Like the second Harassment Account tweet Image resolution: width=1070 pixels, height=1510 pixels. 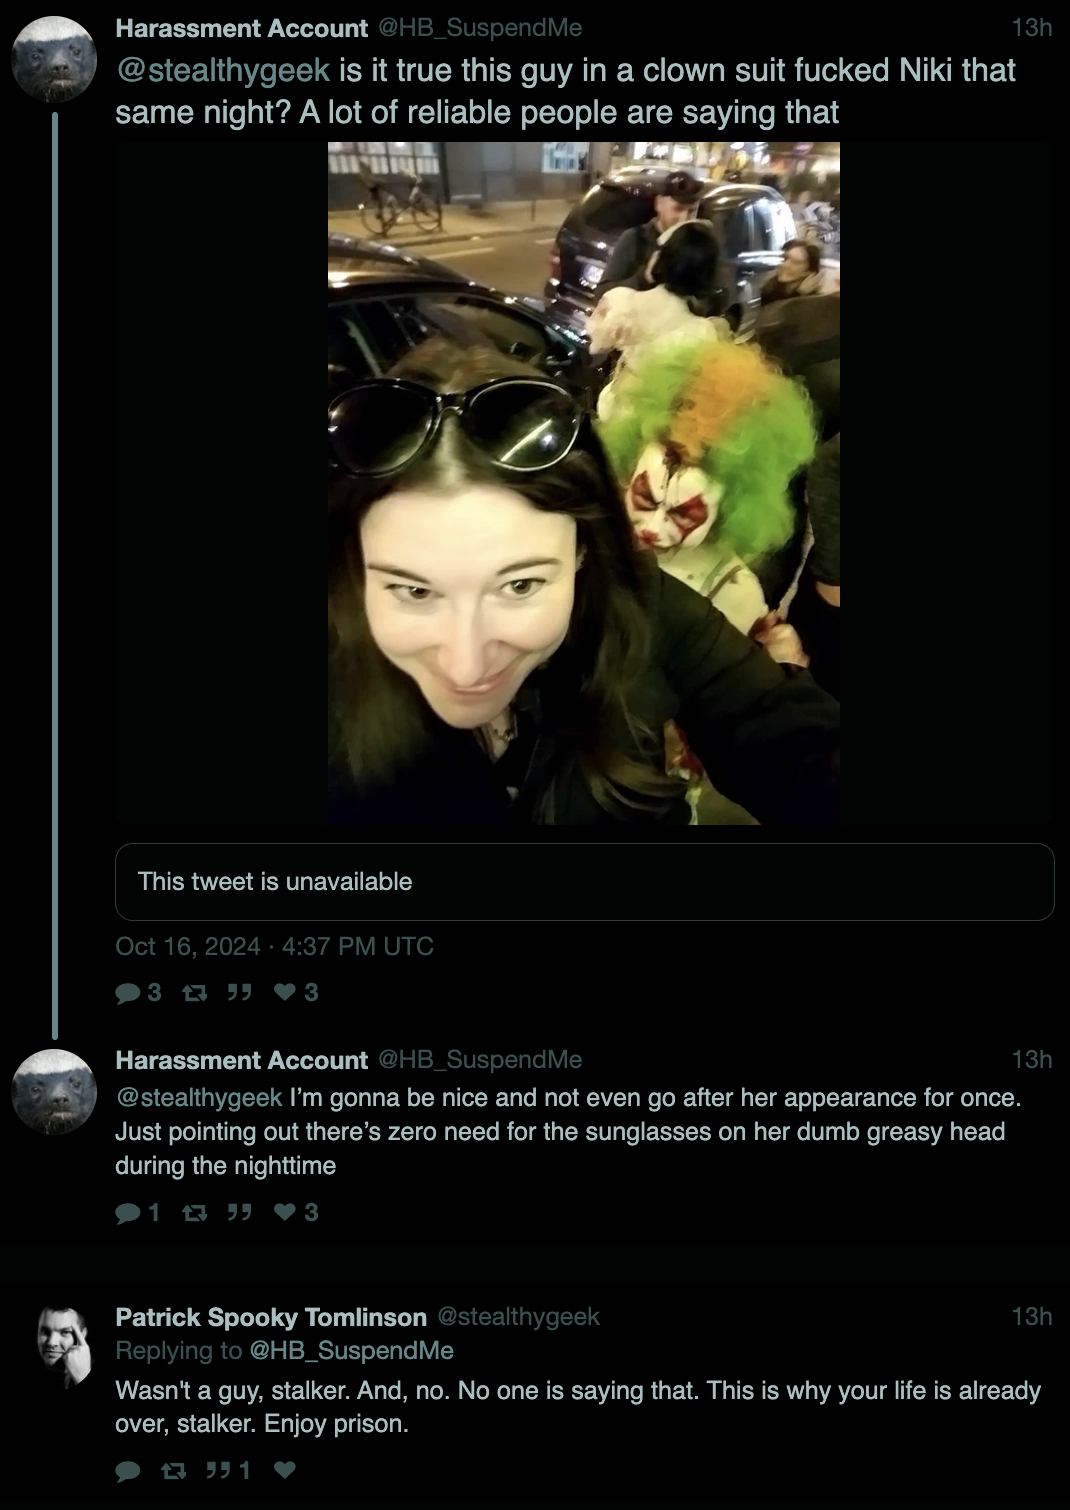point(285,1213)
